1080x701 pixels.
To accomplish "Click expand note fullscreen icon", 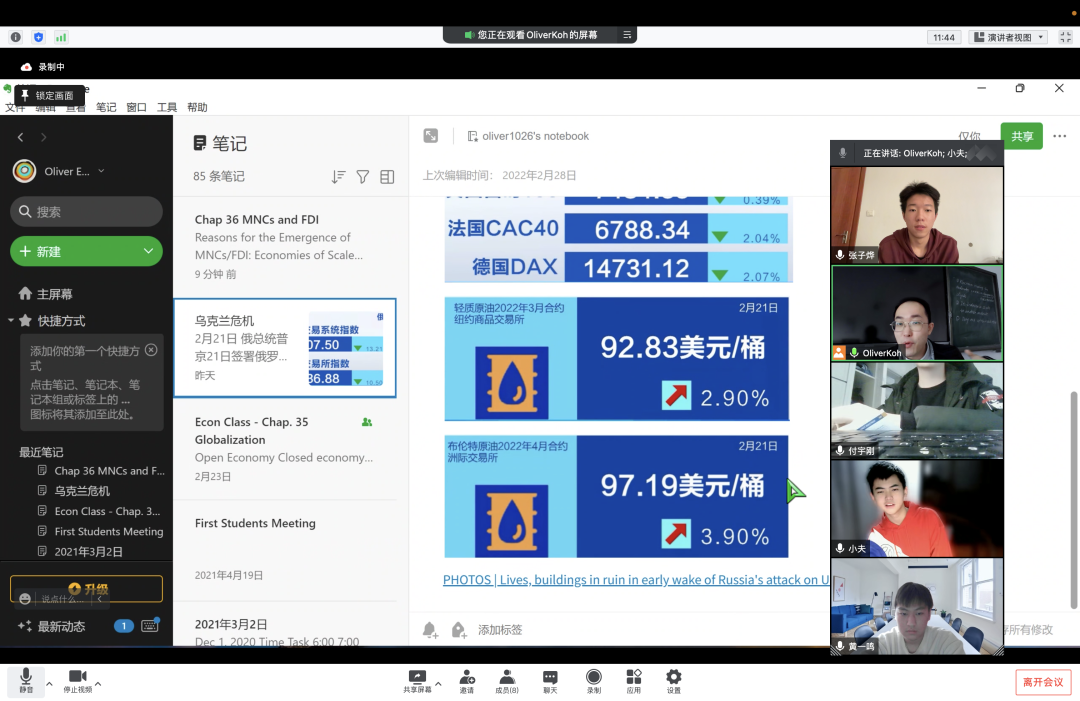I will point(430,136).
